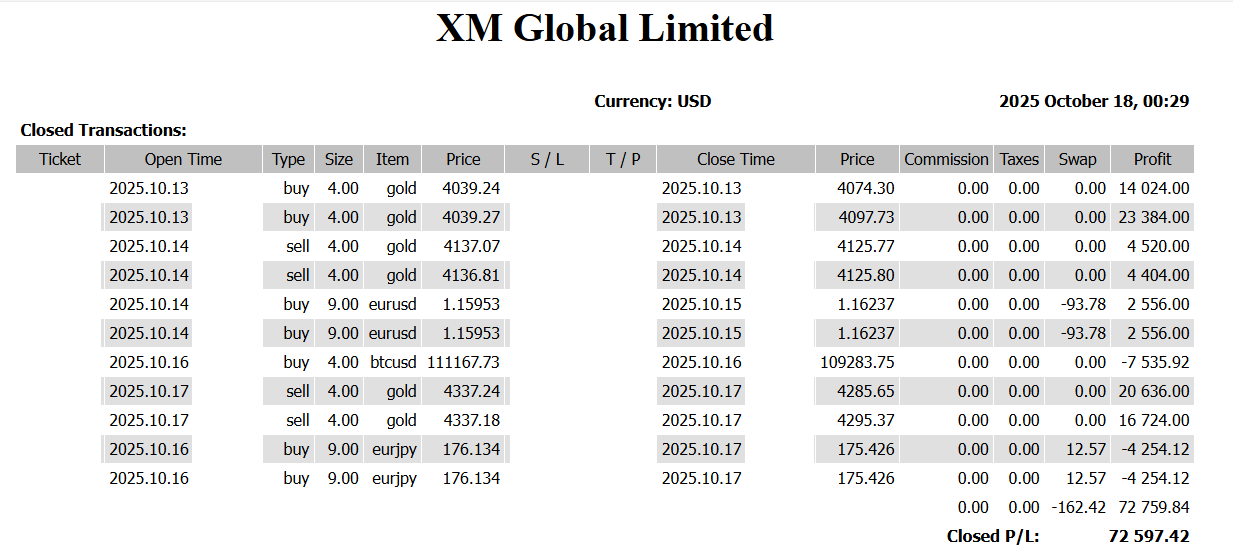Click the Closed P/L total 72 597.42
Viewport: 1233px width, 554px height.
tap(1149, 536)
